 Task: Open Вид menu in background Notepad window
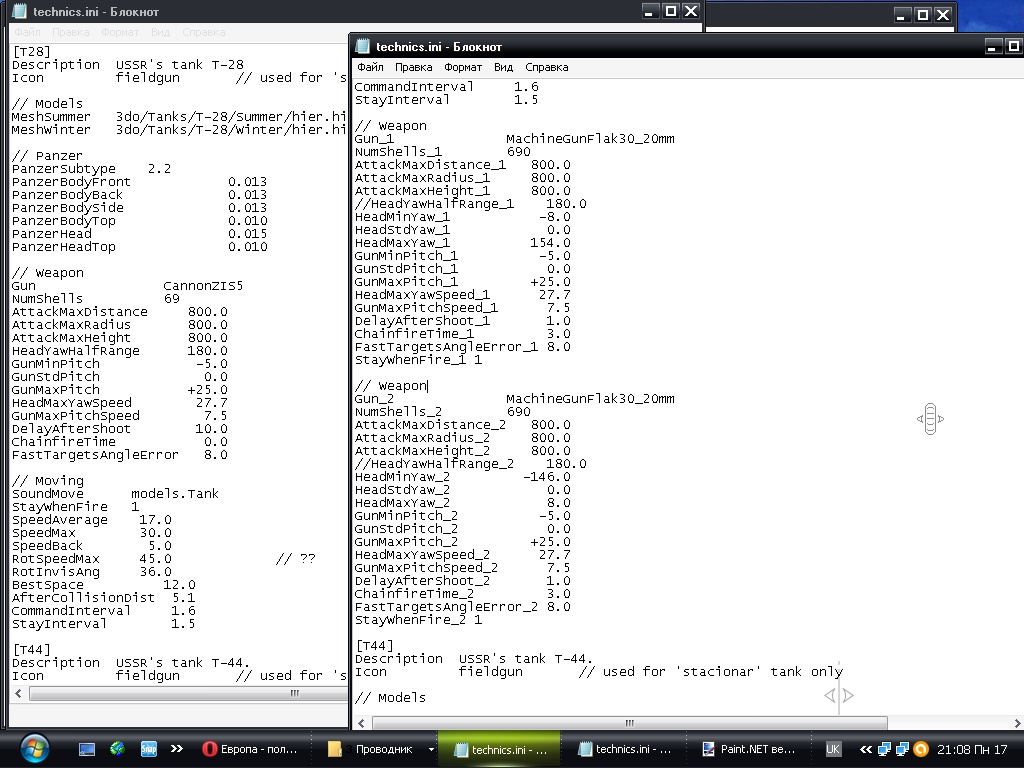pyautogui.click(x=161, y=32)
